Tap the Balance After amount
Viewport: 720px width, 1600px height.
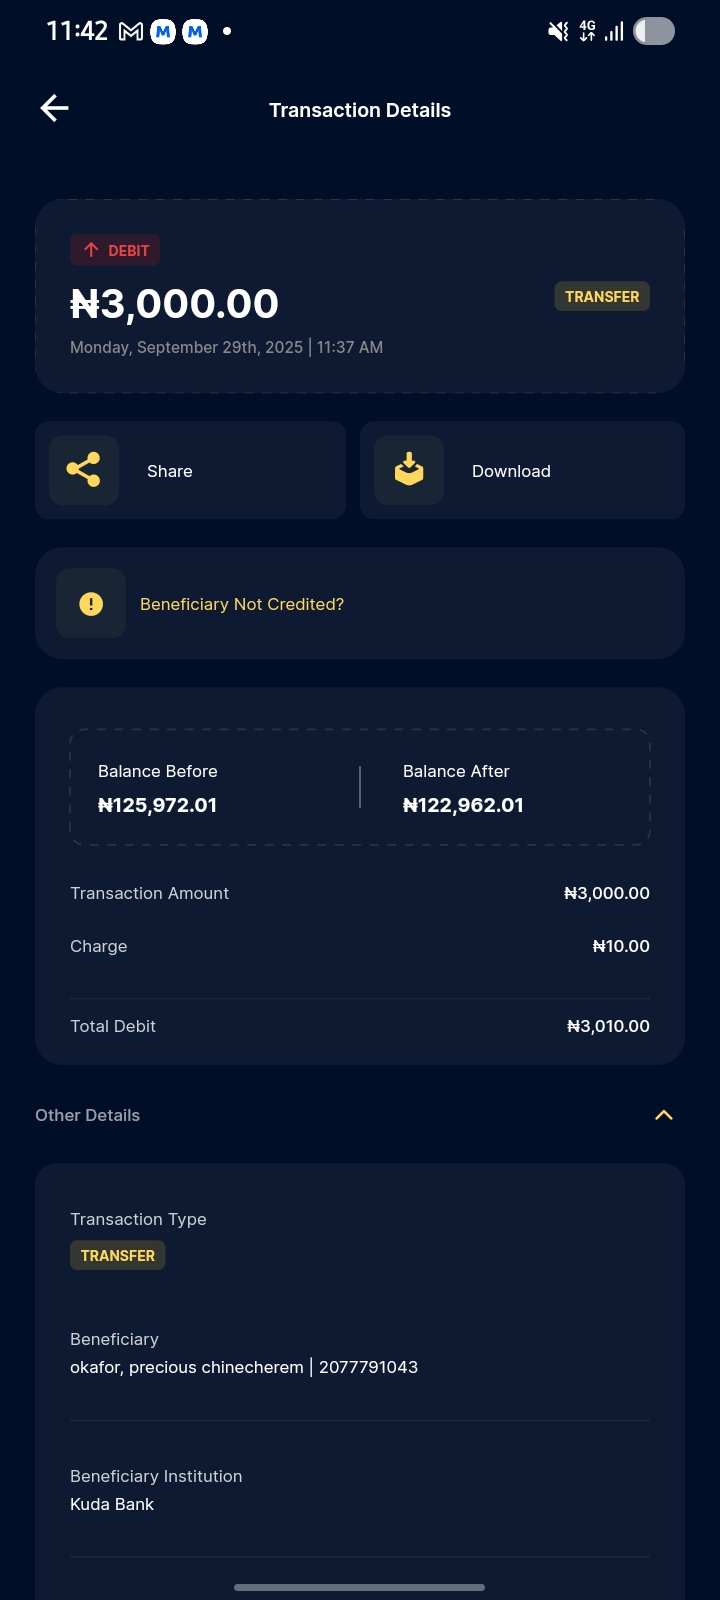463,805
